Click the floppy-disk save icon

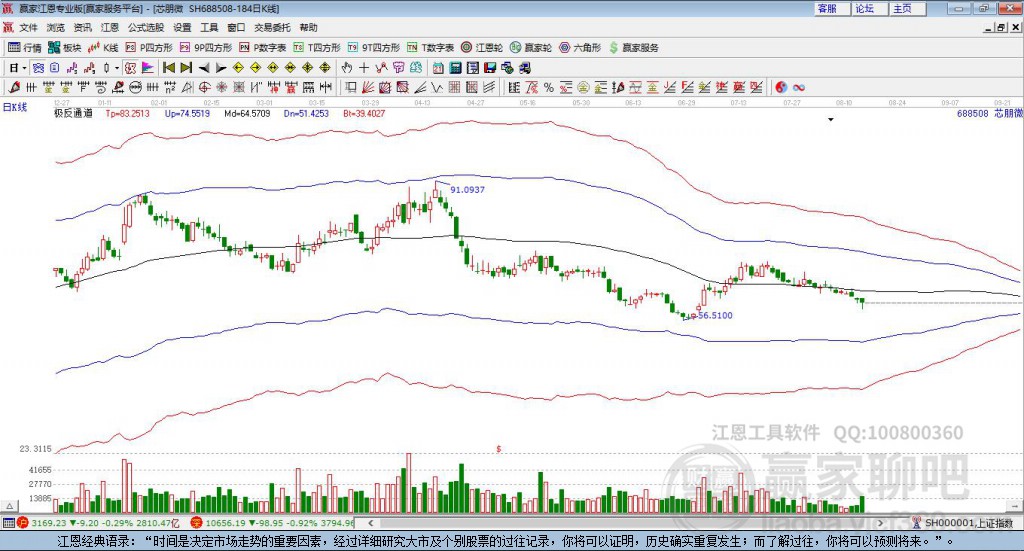pyautogui.click(x=490, y=68)
